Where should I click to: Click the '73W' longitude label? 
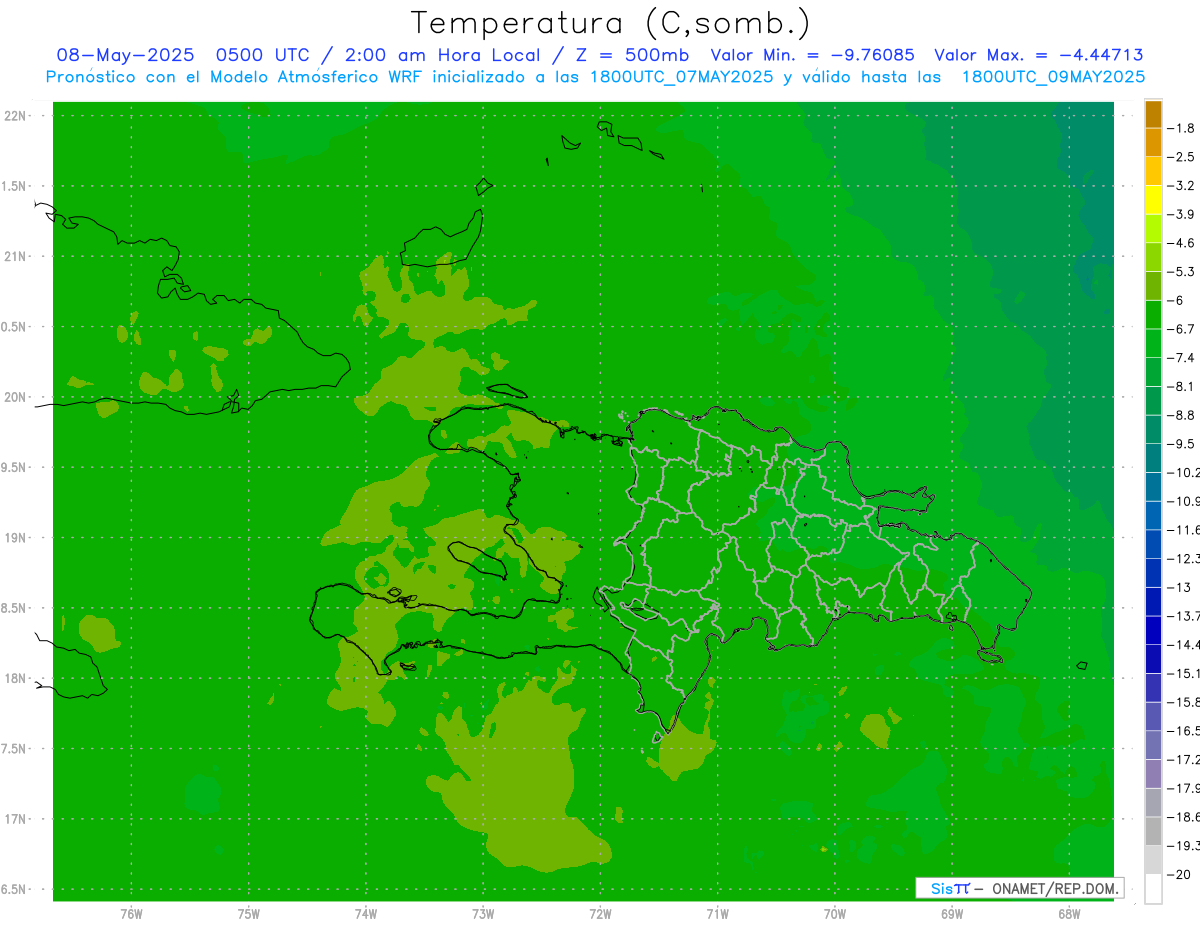(x=483, y=914)
